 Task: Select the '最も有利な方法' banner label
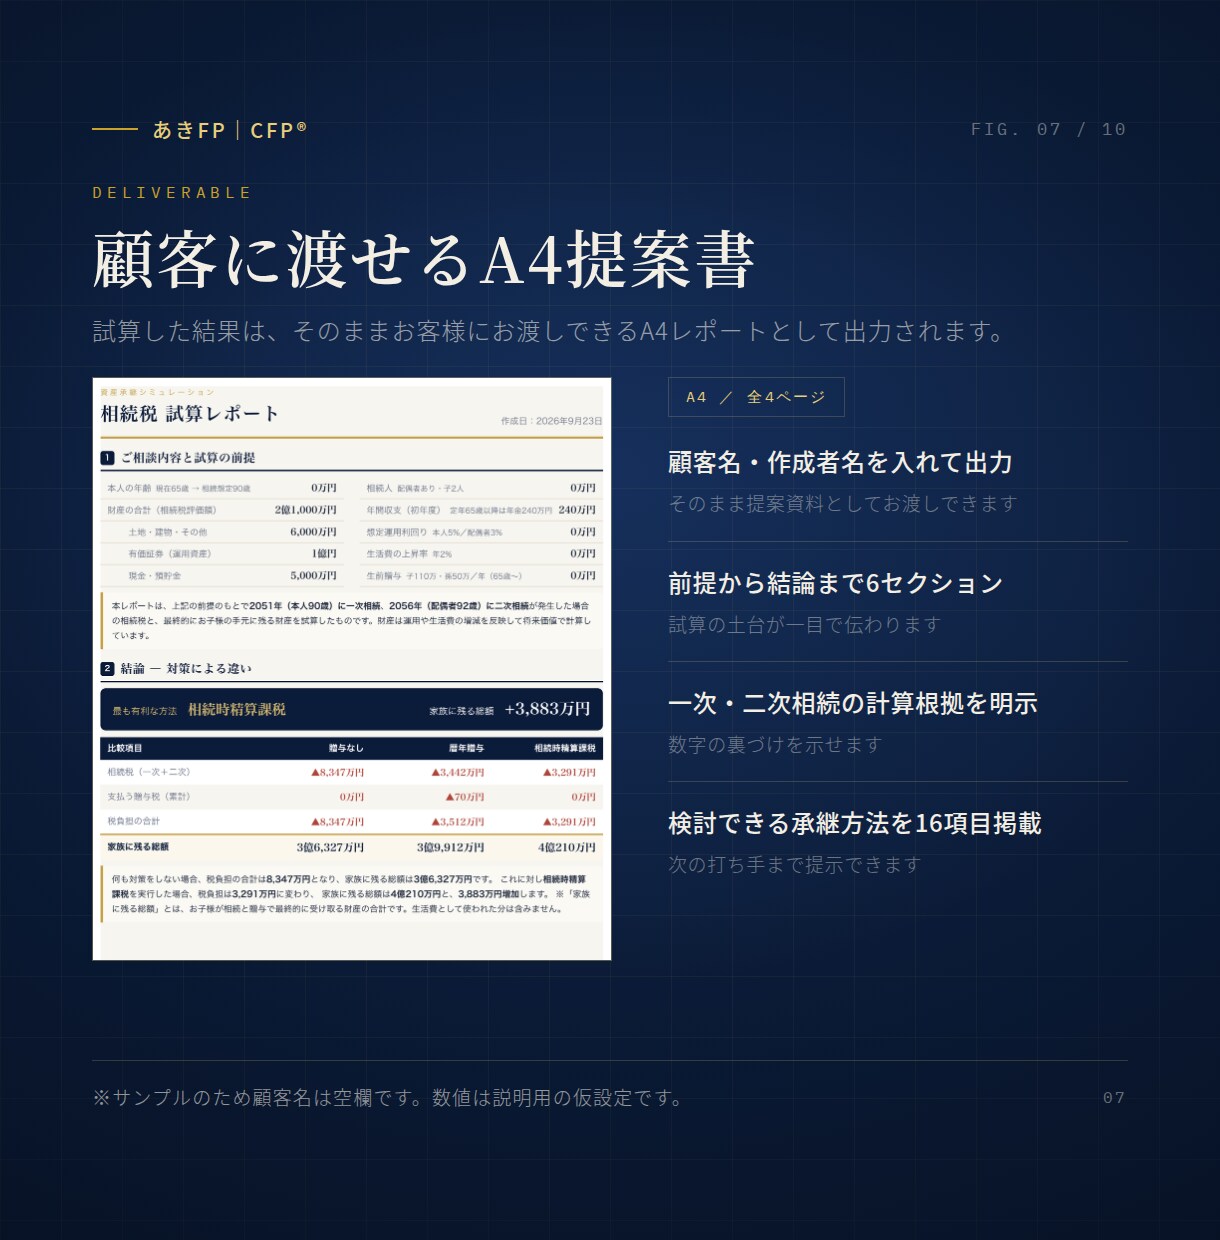click(x=145, y=711)
